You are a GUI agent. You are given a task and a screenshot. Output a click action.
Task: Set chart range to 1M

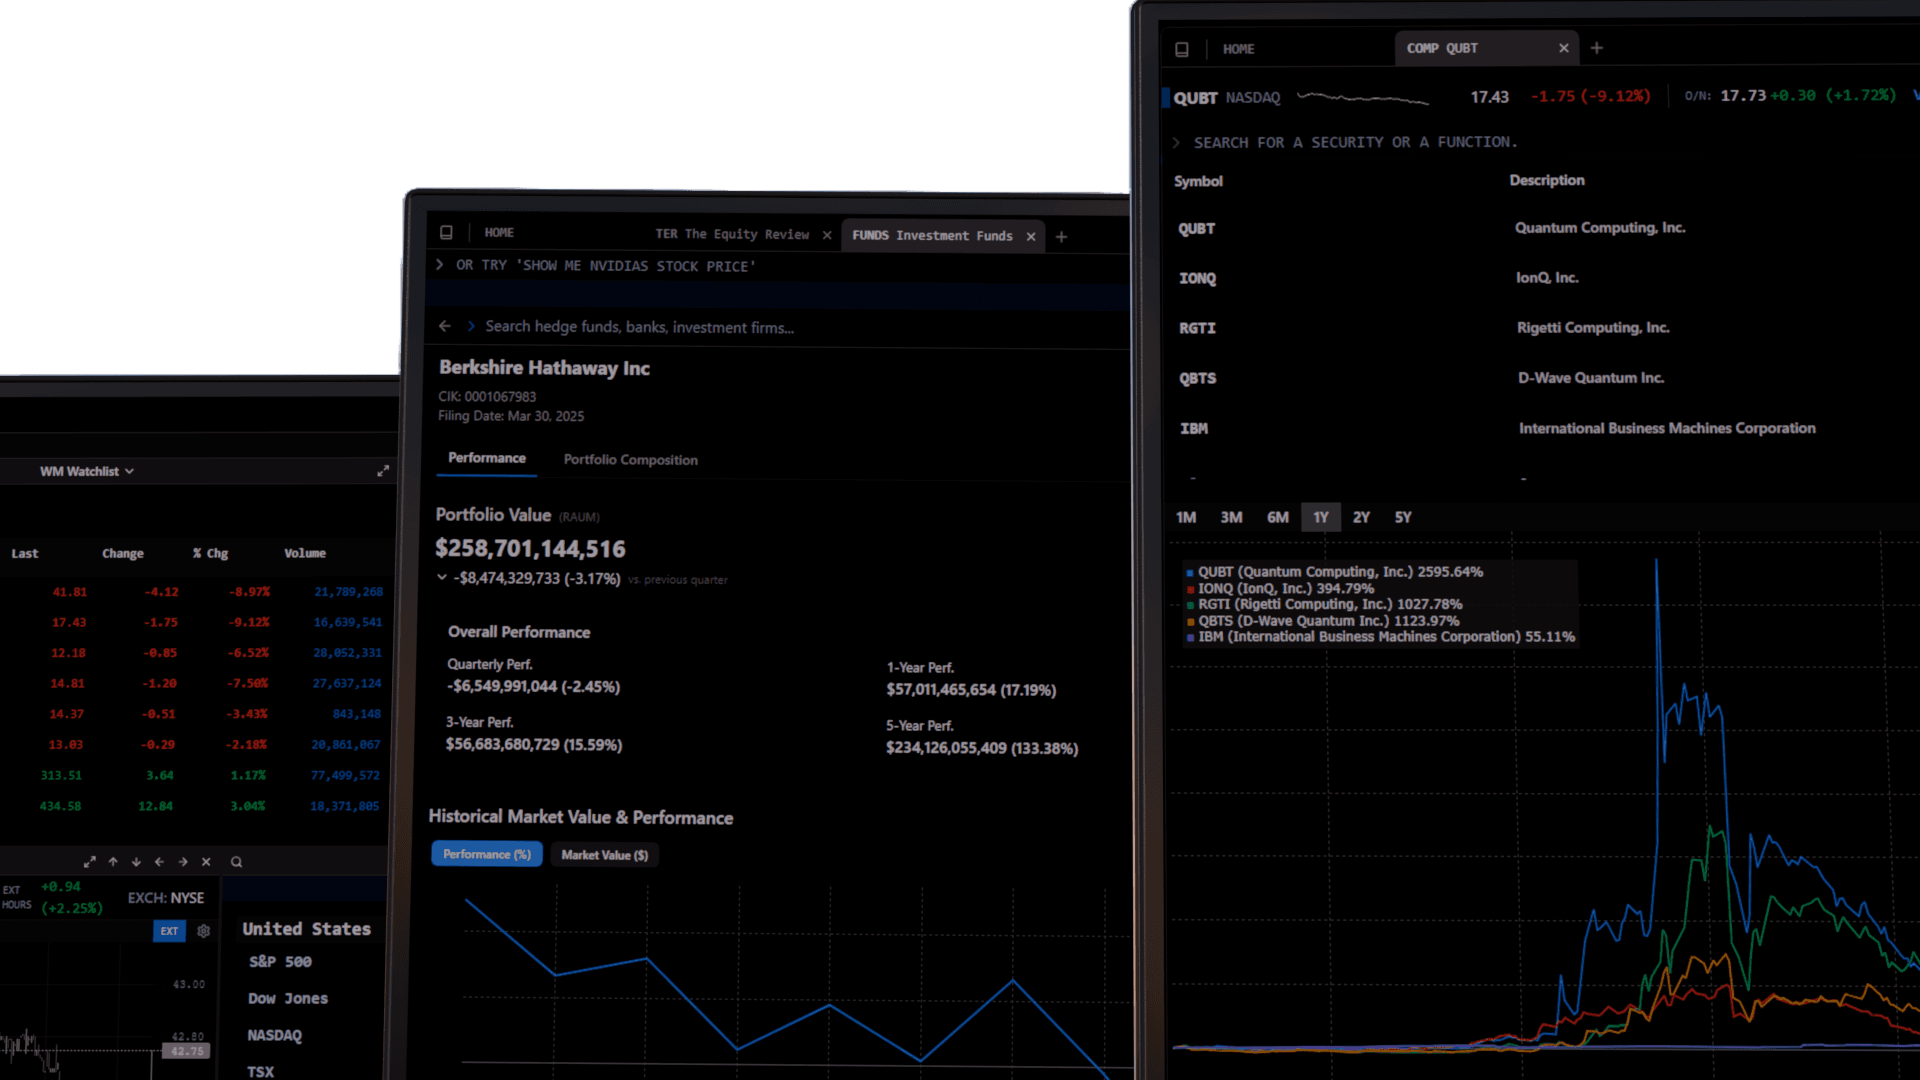pos(1186,518)
